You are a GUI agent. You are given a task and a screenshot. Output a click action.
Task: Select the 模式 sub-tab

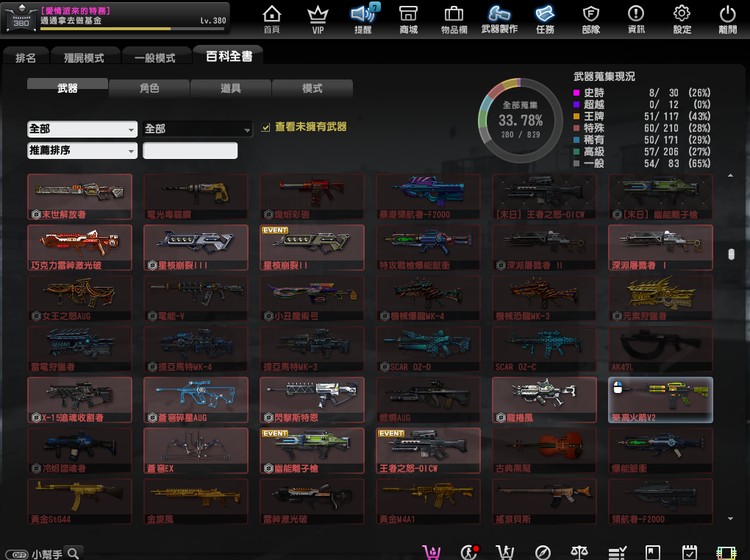[312, 88]
